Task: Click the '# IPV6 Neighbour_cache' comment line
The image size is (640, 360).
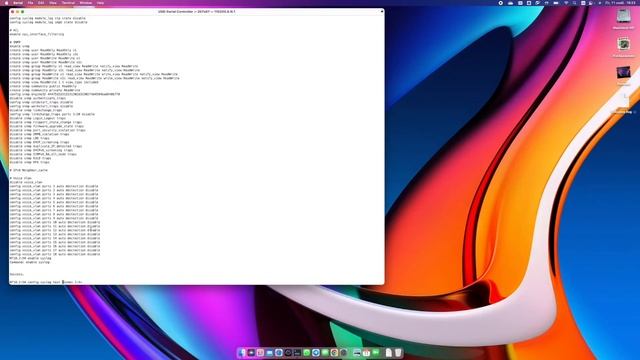Action: [x=29, y=170]
